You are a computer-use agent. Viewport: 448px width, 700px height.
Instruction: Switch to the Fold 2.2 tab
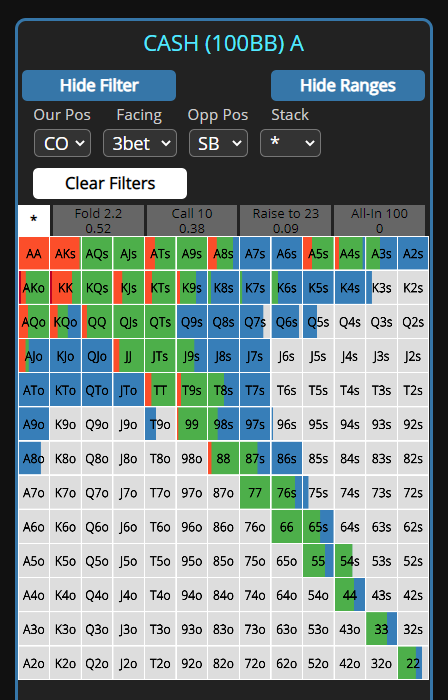(x=98, y=221)
